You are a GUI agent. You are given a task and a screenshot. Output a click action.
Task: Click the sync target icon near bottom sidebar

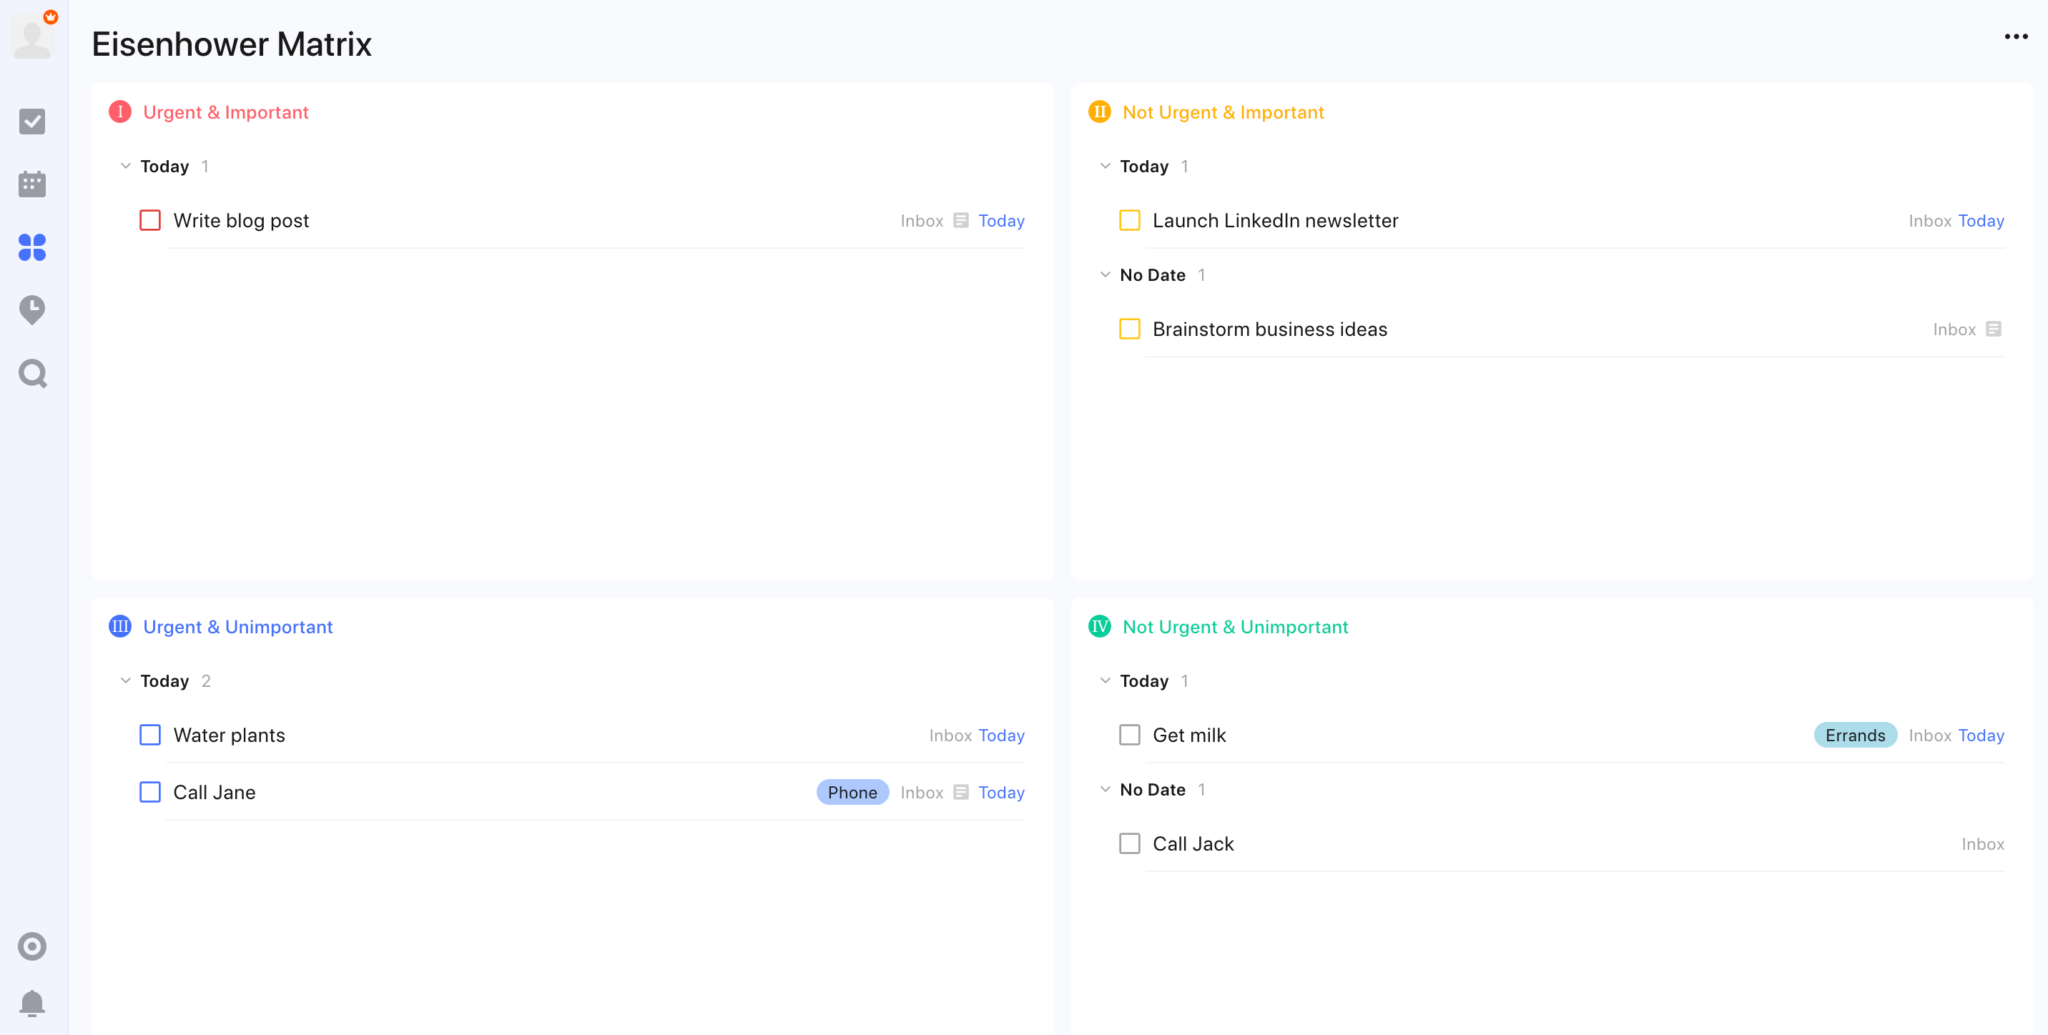tap(32, 946)
